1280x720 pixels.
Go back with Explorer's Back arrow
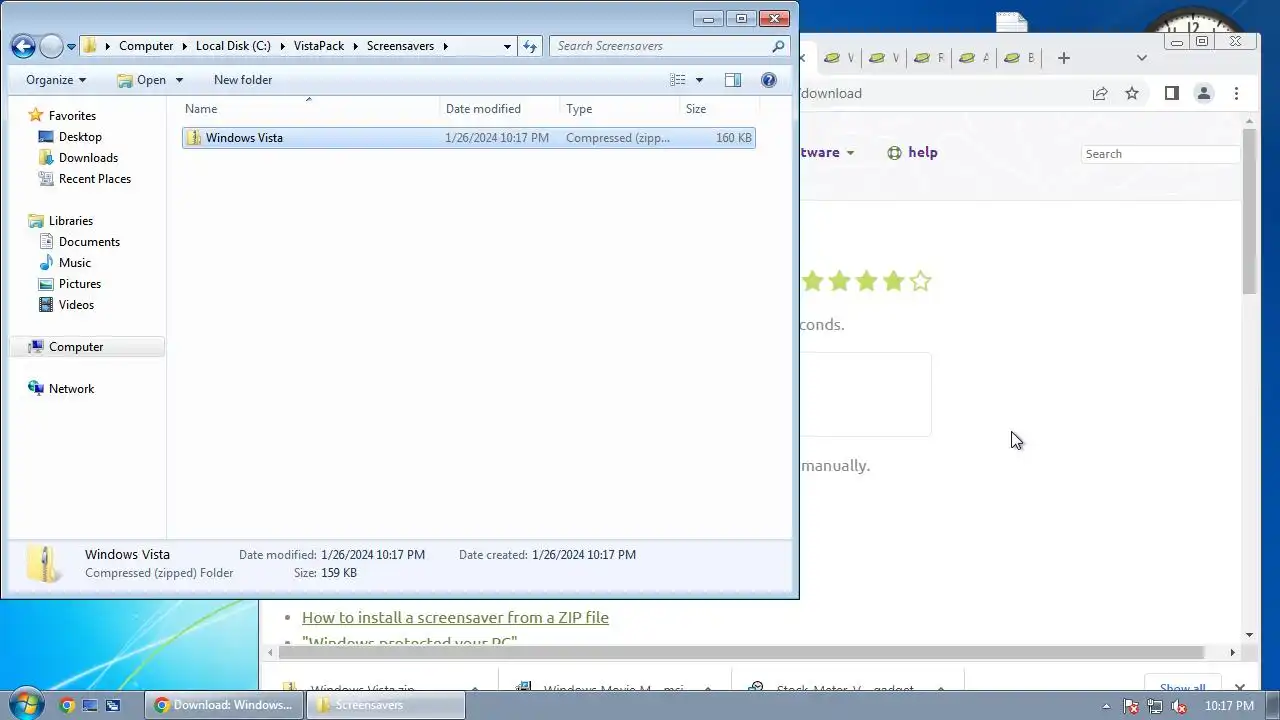24,46
